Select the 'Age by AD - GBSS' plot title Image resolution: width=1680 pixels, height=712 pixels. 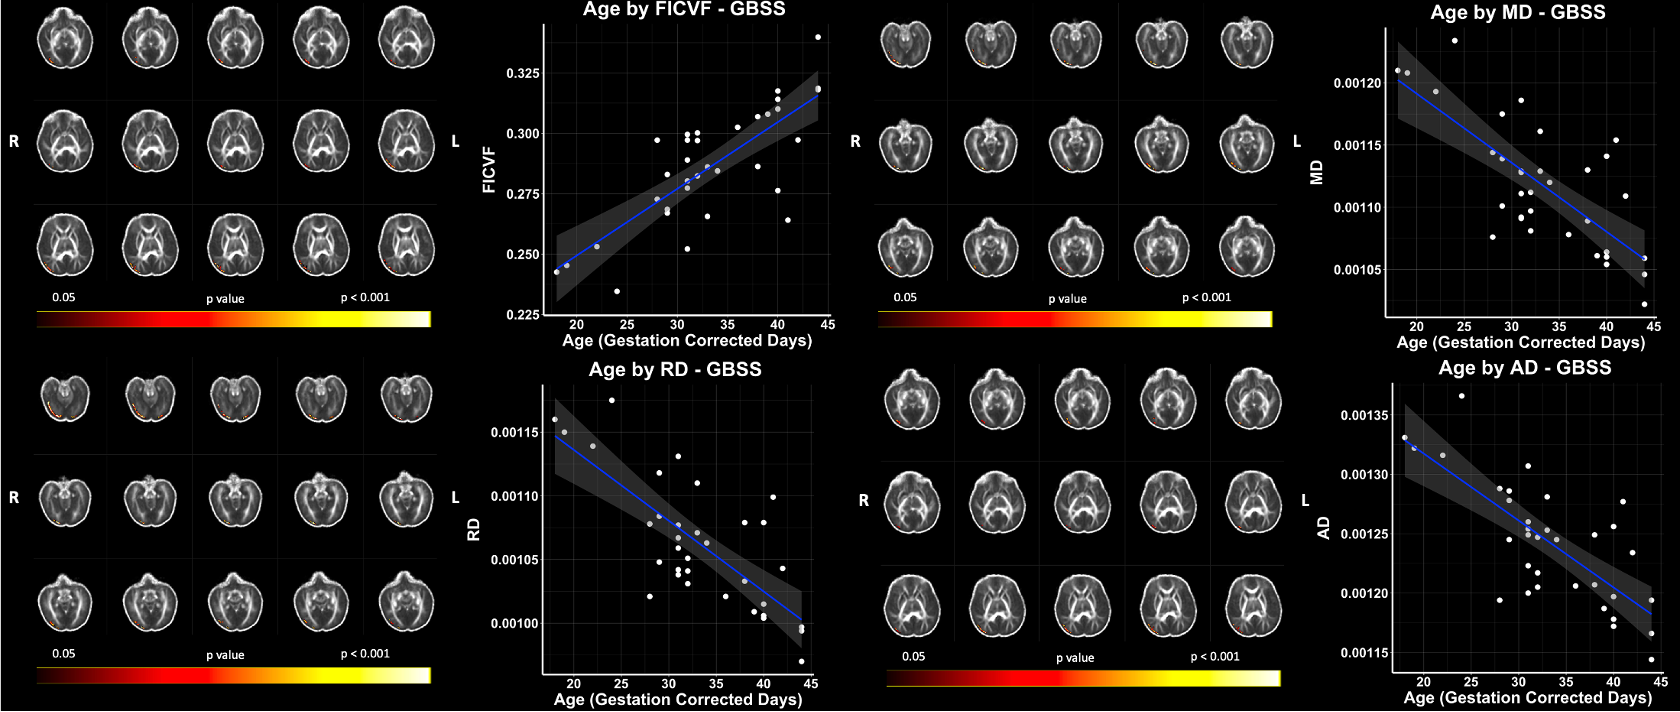[x=1524, y=368]
